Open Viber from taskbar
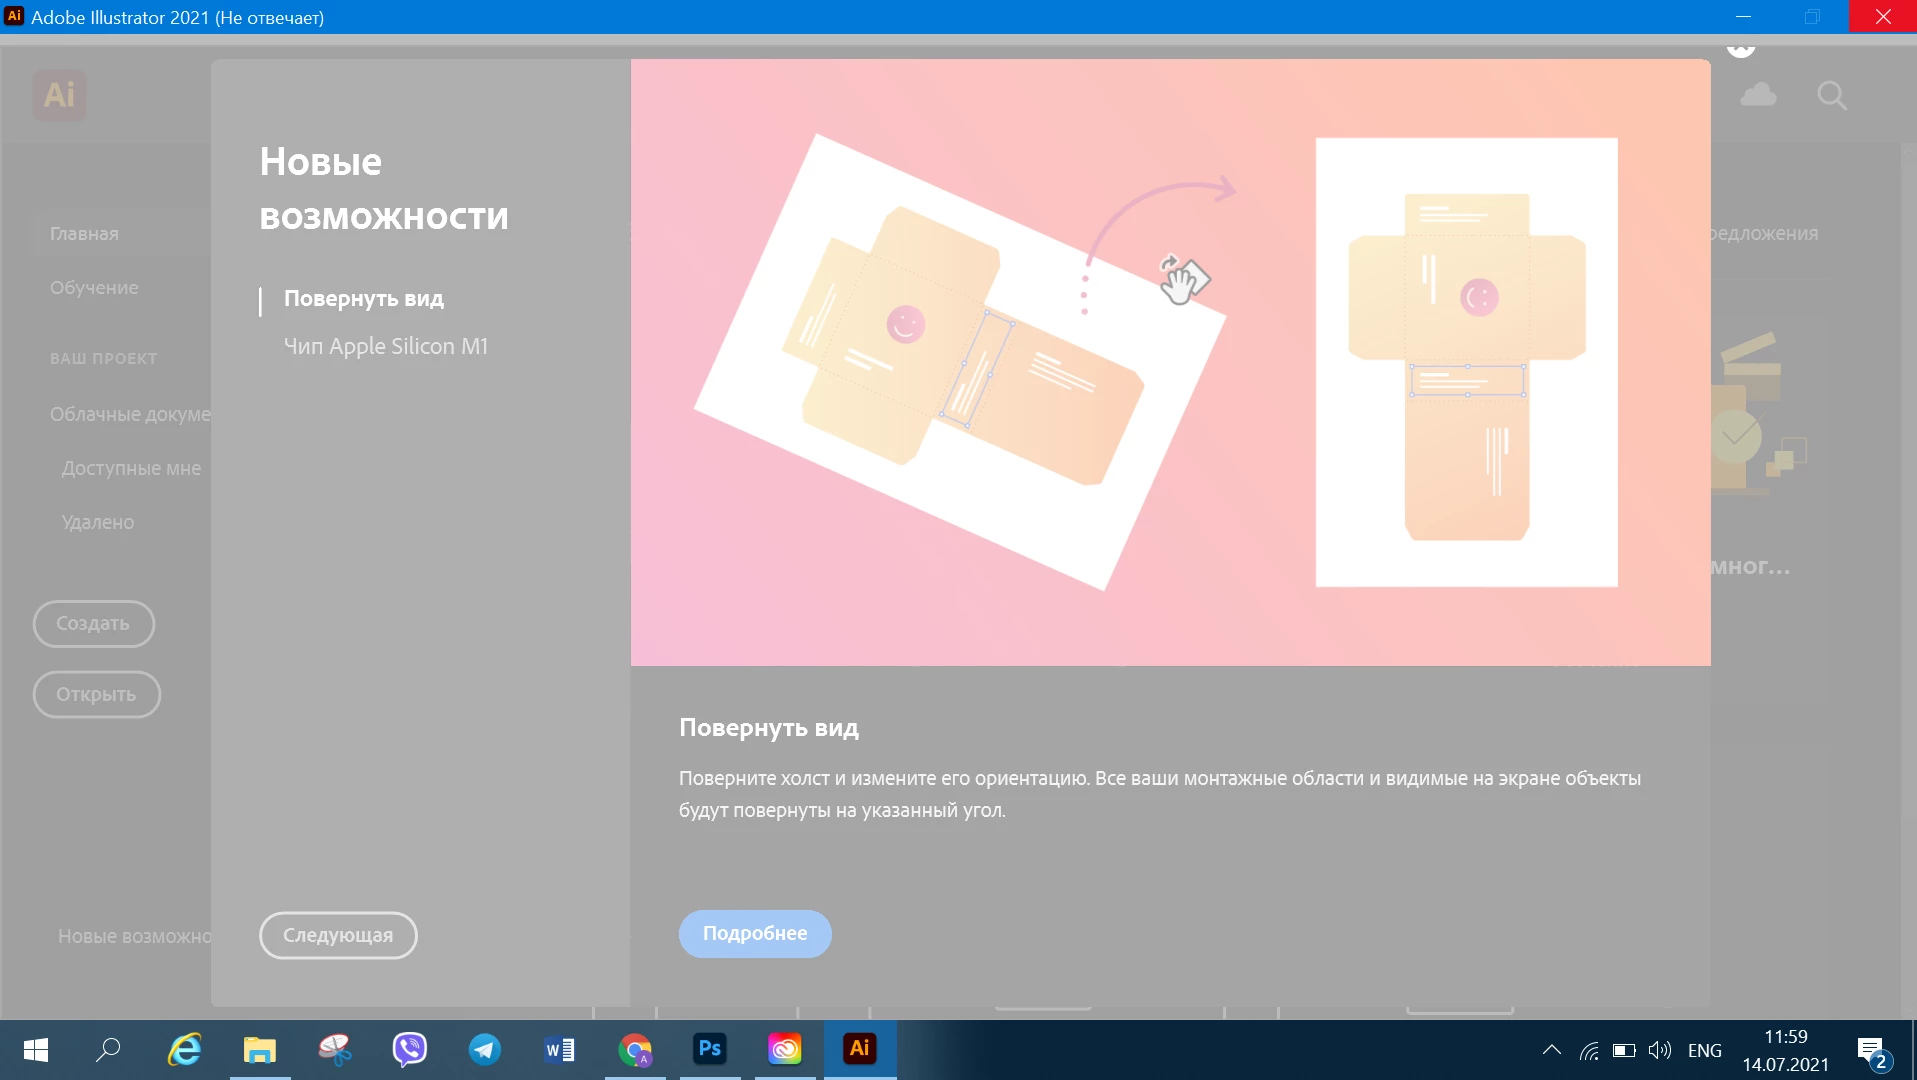 pos(410,1050)
